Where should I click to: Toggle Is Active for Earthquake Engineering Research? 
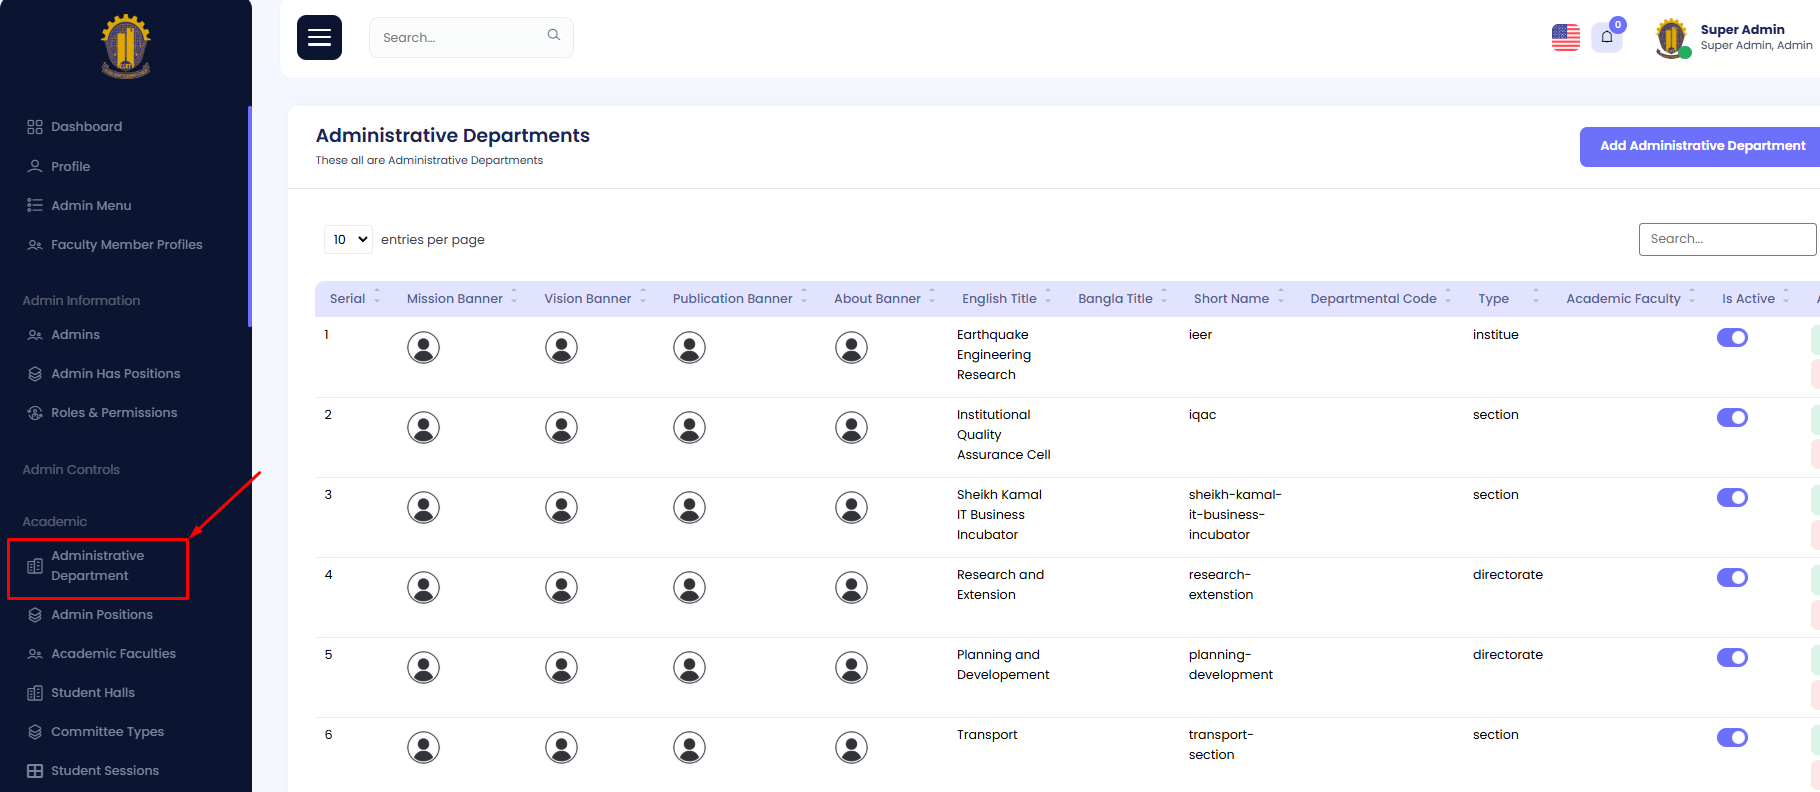pyautogui.click(x=1732, y=338)
